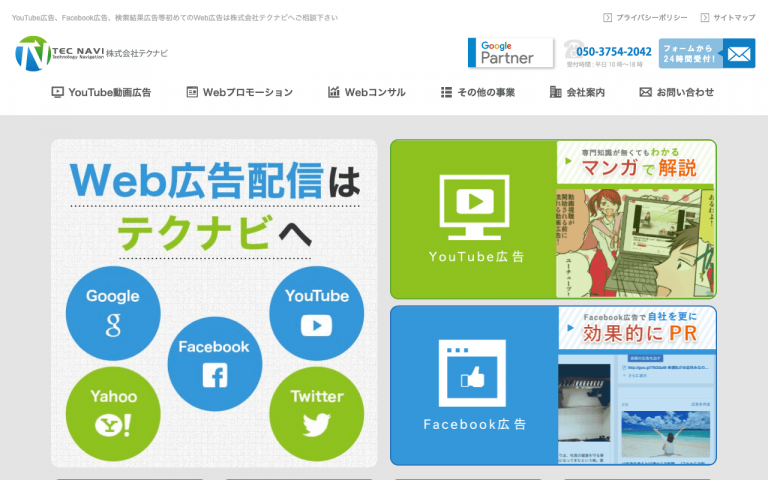Viewport: 768px width, 480px height.
Task: Click the large YouTube広告 monitor icon
Action: pos(474,207)
